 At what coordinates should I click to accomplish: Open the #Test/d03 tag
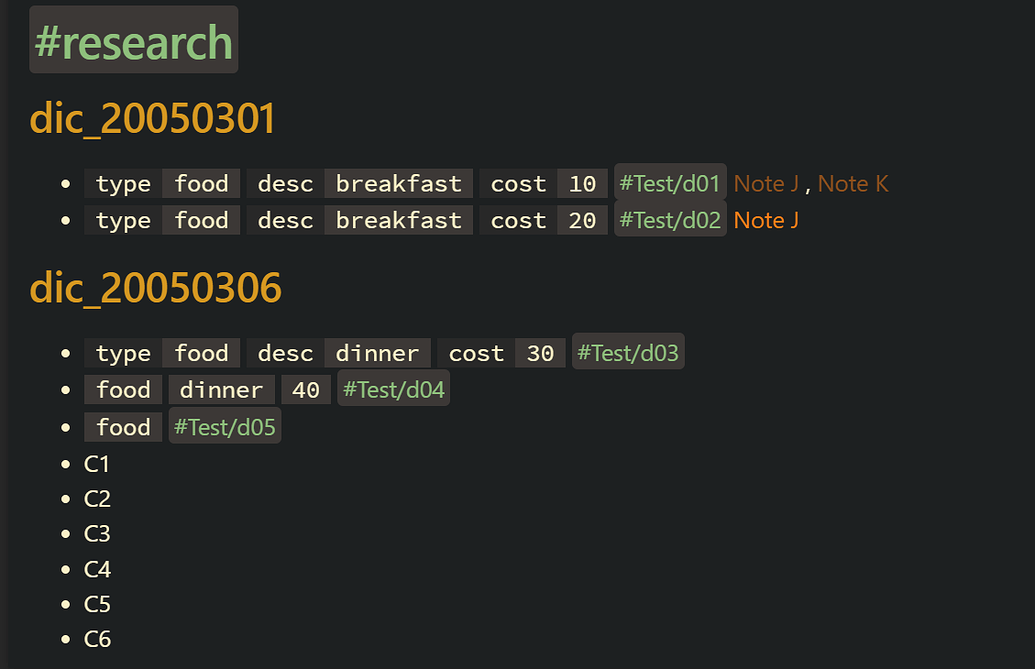pyautogui.click(x=628, y=352)
